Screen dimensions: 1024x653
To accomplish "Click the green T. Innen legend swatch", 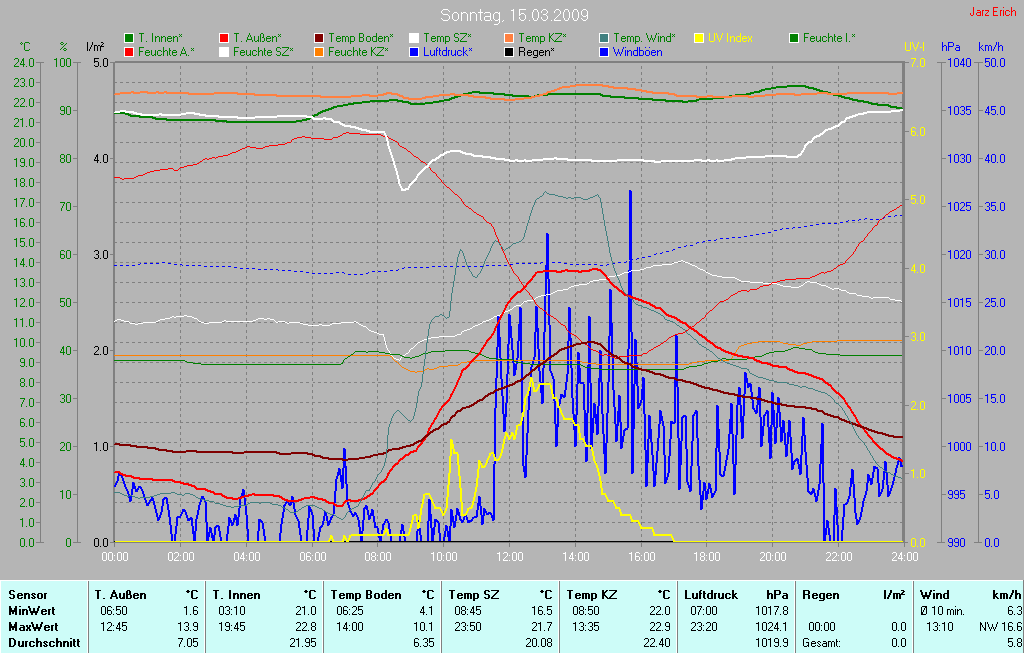I will (129, 38).
